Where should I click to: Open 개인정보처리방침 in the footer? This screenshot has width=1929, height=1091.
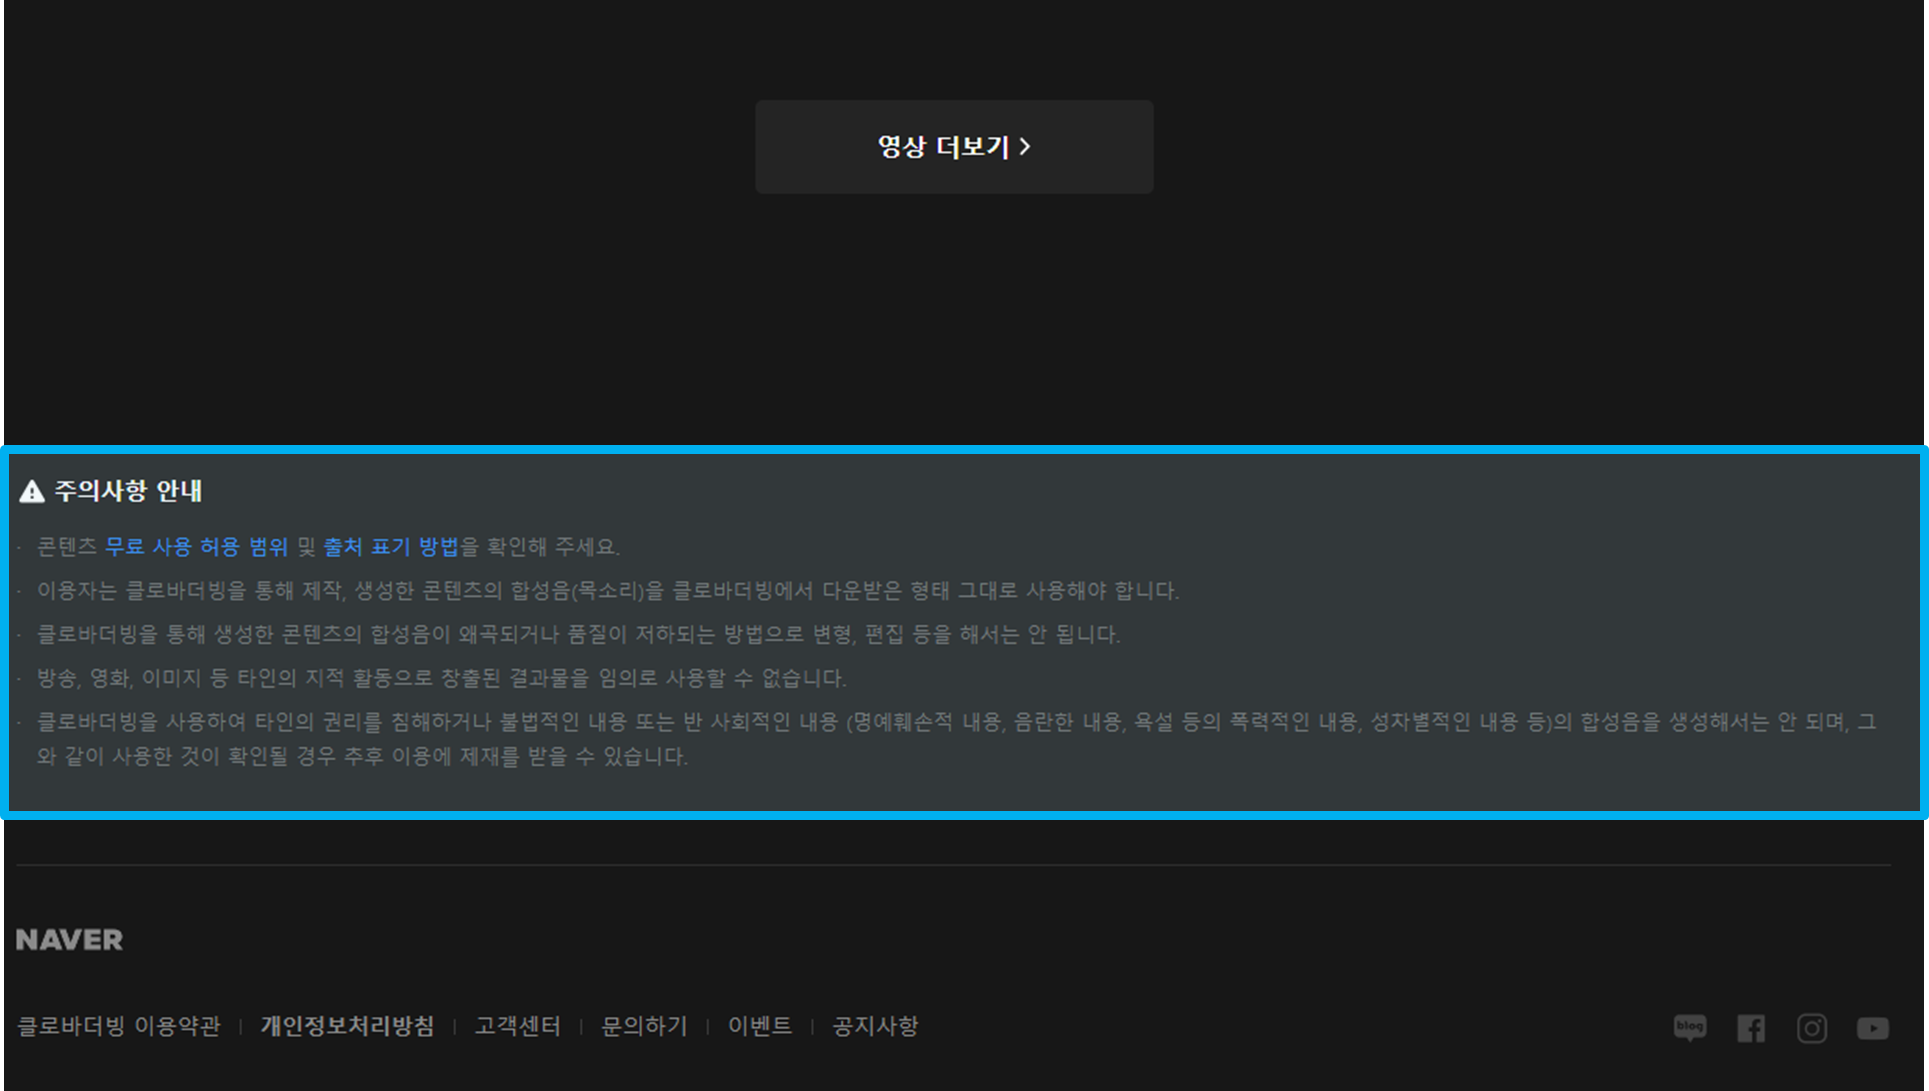coord(347,1026)
